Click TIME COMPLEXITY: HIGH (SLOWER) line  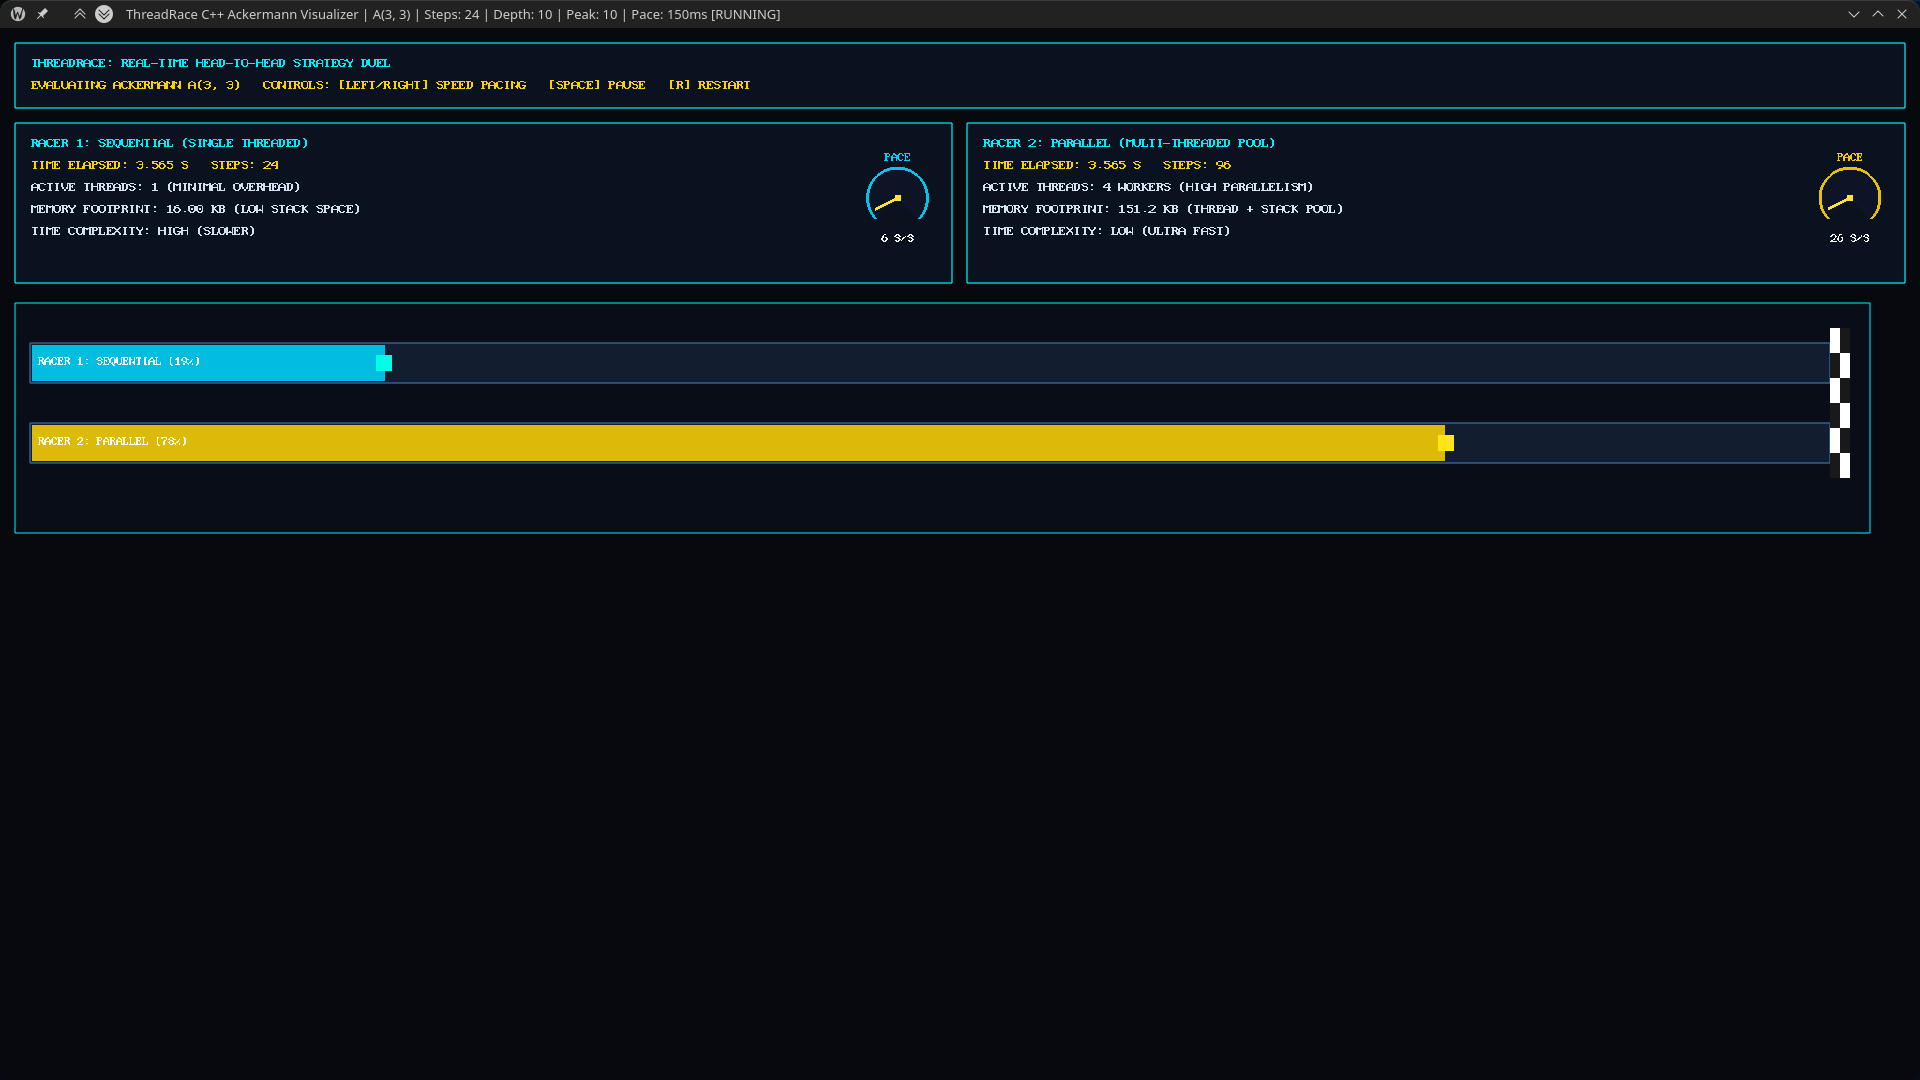click(x=143, y=231)
